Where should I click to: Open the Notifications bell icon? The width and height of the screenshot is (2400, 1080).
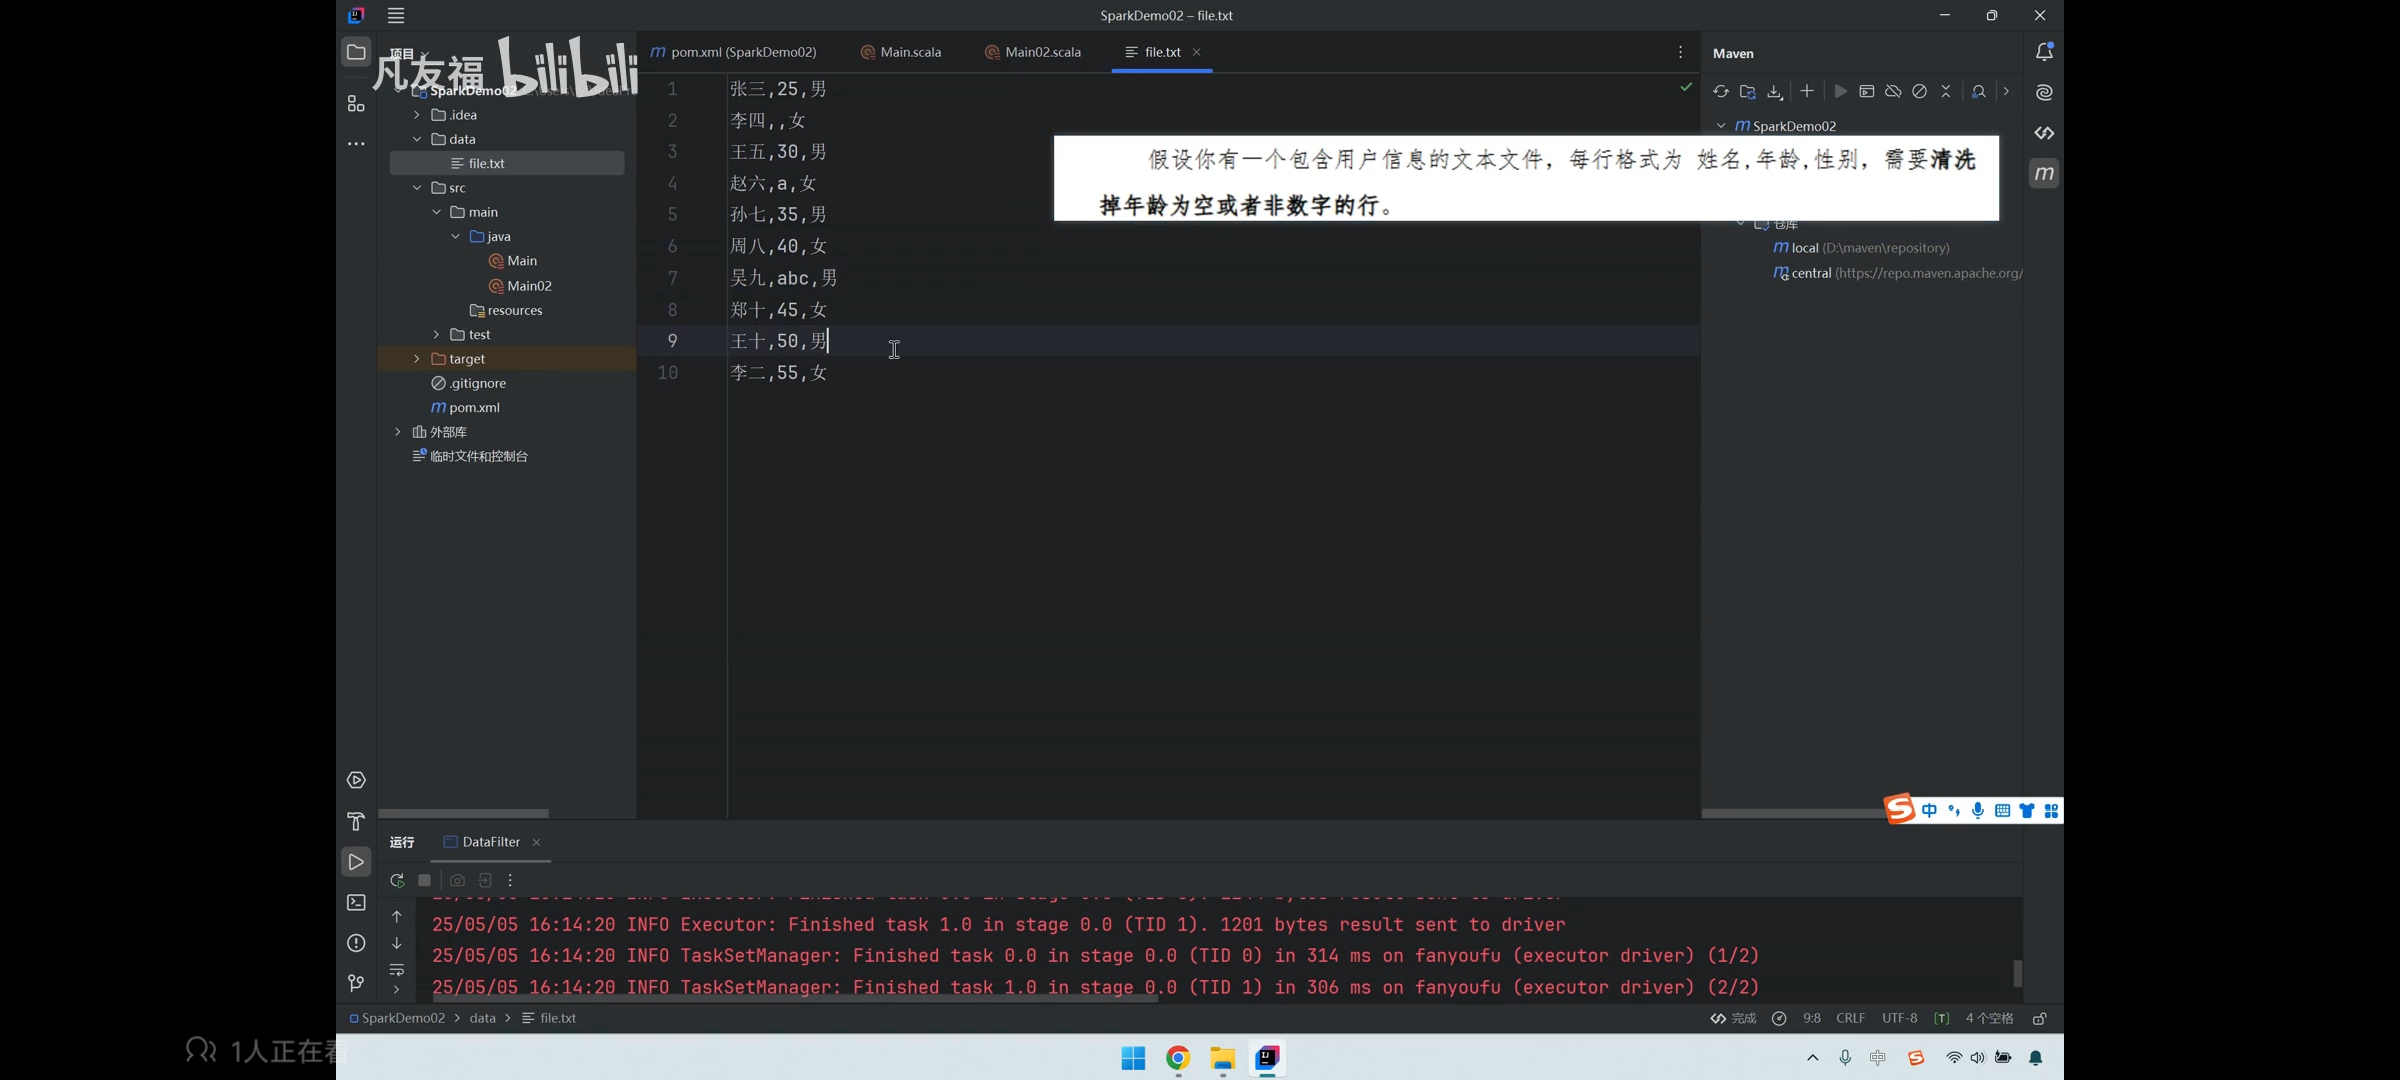2044,52
